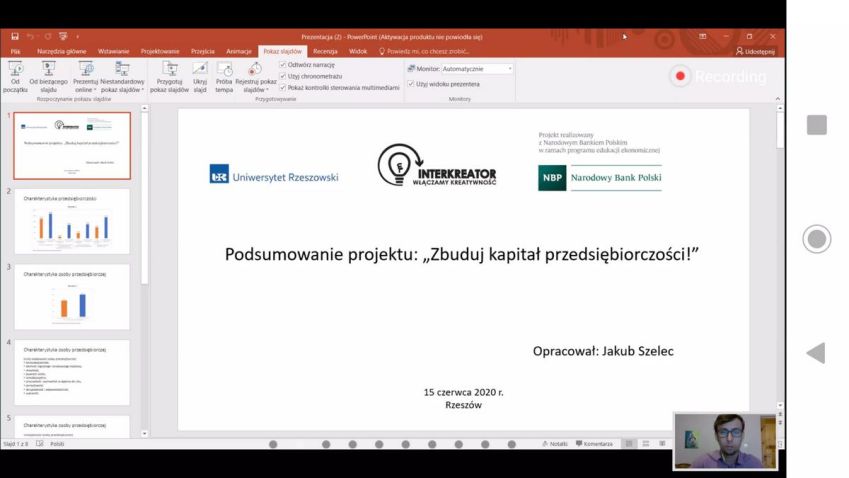
Task: Expand Niestandardowy pokaz slajdów menu
Action: [122, 88]
